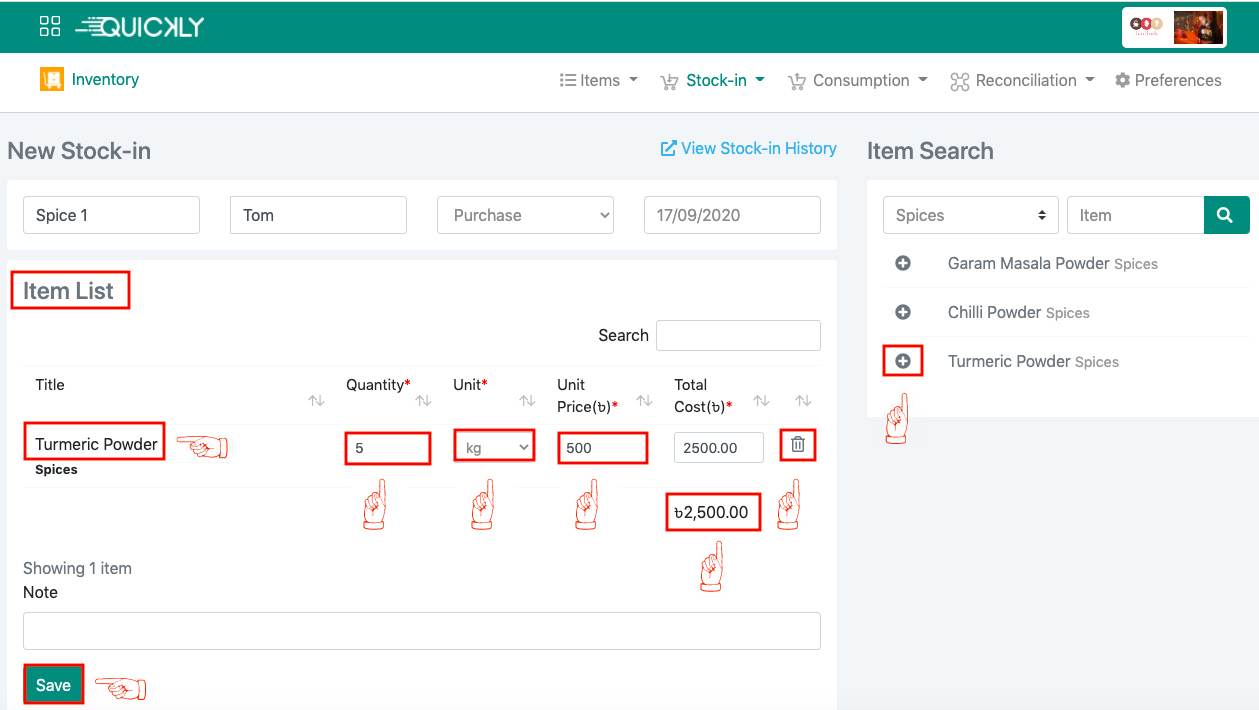Viewport: 1259px width, 710px height.
Task: Open the Stock-in menu
Action: 713,81
